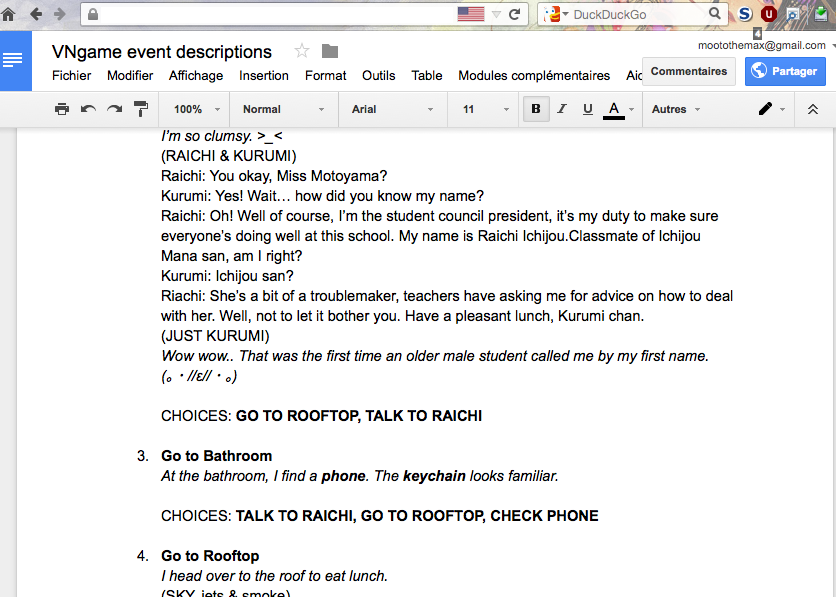Move document using the folder icon

(x=330, y=51)
